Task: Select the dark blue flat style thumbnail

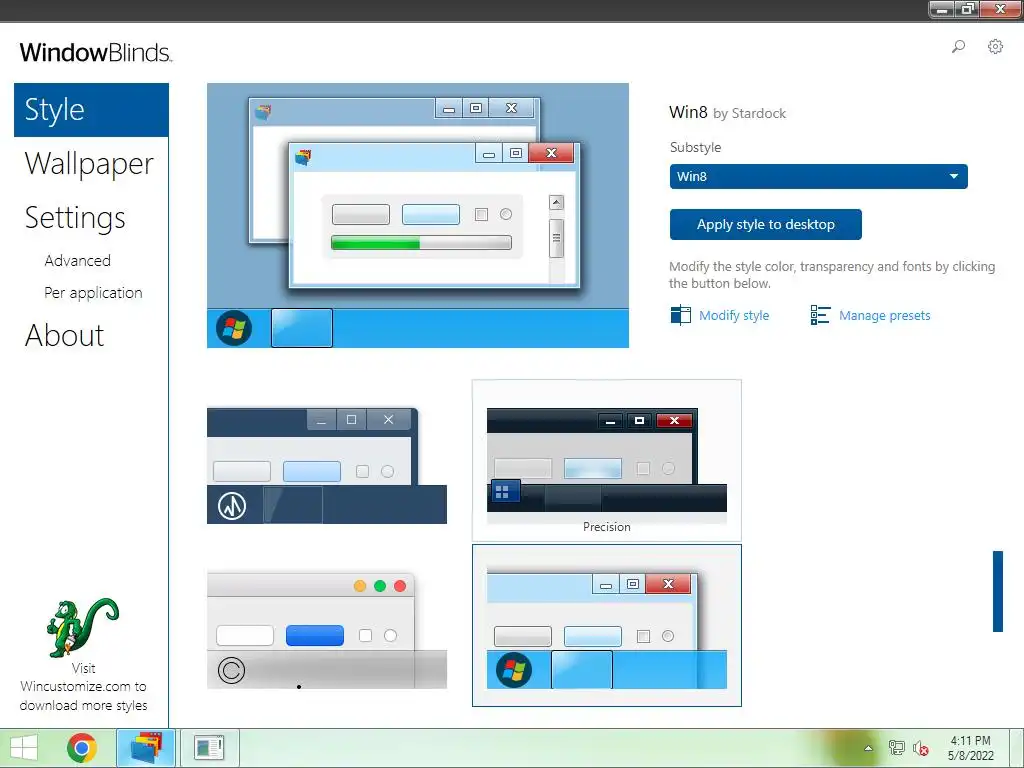Action: click(327, 466)
